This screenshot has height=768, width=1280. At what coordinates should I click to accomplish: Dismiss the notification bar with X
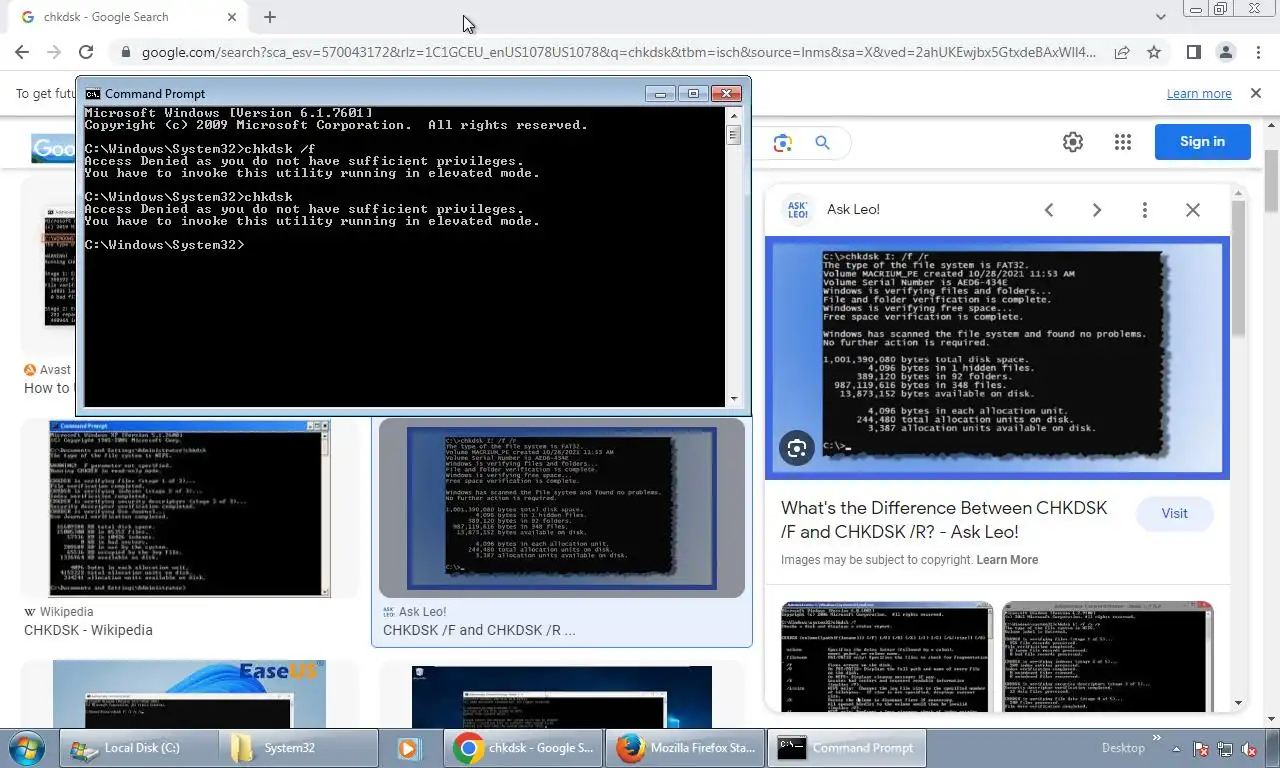[x=1256, y=93]
